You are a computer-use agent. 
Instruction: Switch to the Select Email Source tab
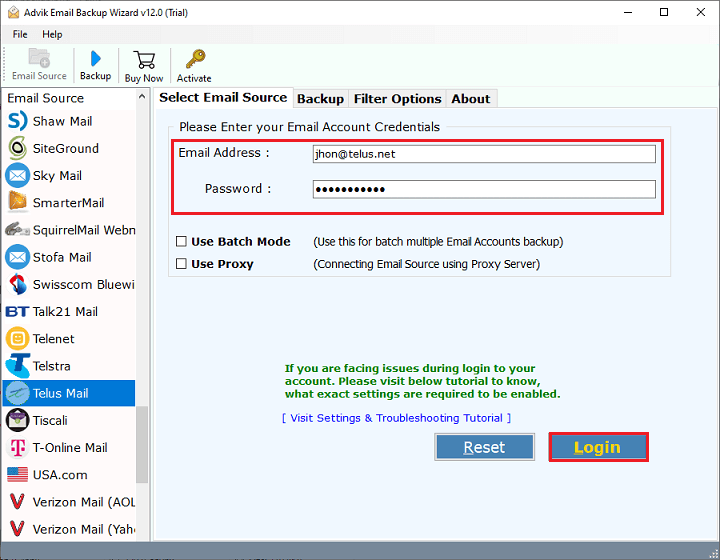tap(223, 97)
